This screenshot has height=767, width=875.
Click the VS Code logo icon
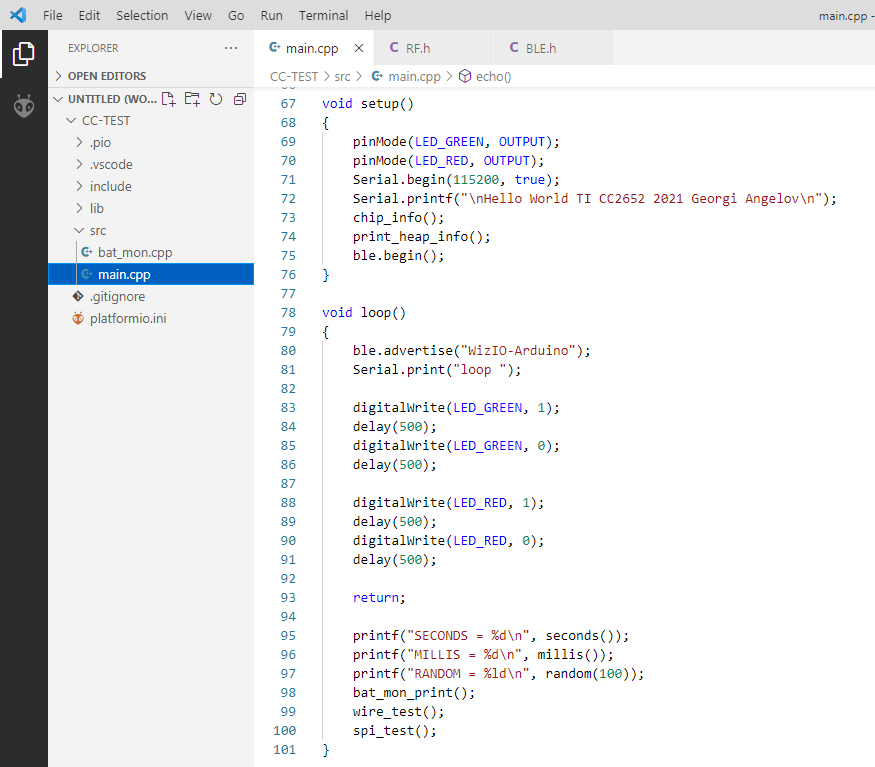tap(18, 15)
